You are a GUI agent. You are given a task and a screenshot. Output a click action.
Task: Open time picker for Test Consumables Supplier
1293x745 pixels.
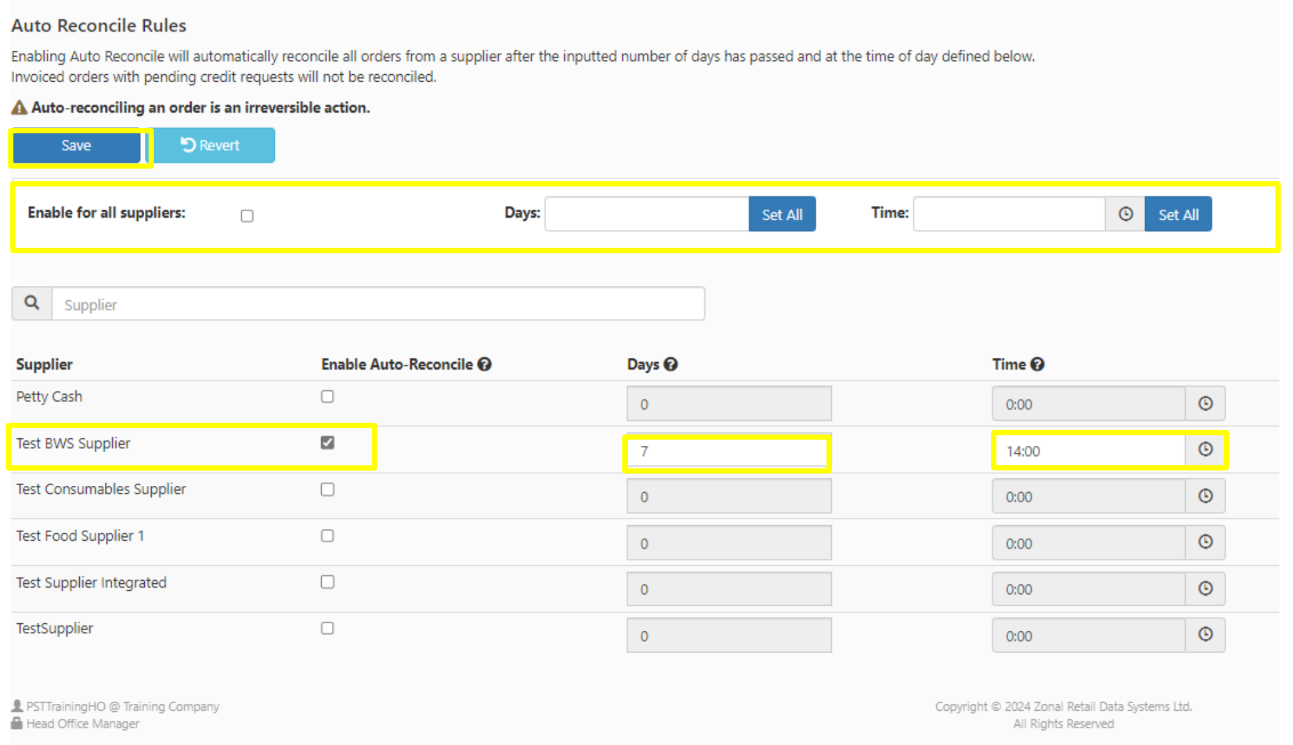coord(1205,496)
